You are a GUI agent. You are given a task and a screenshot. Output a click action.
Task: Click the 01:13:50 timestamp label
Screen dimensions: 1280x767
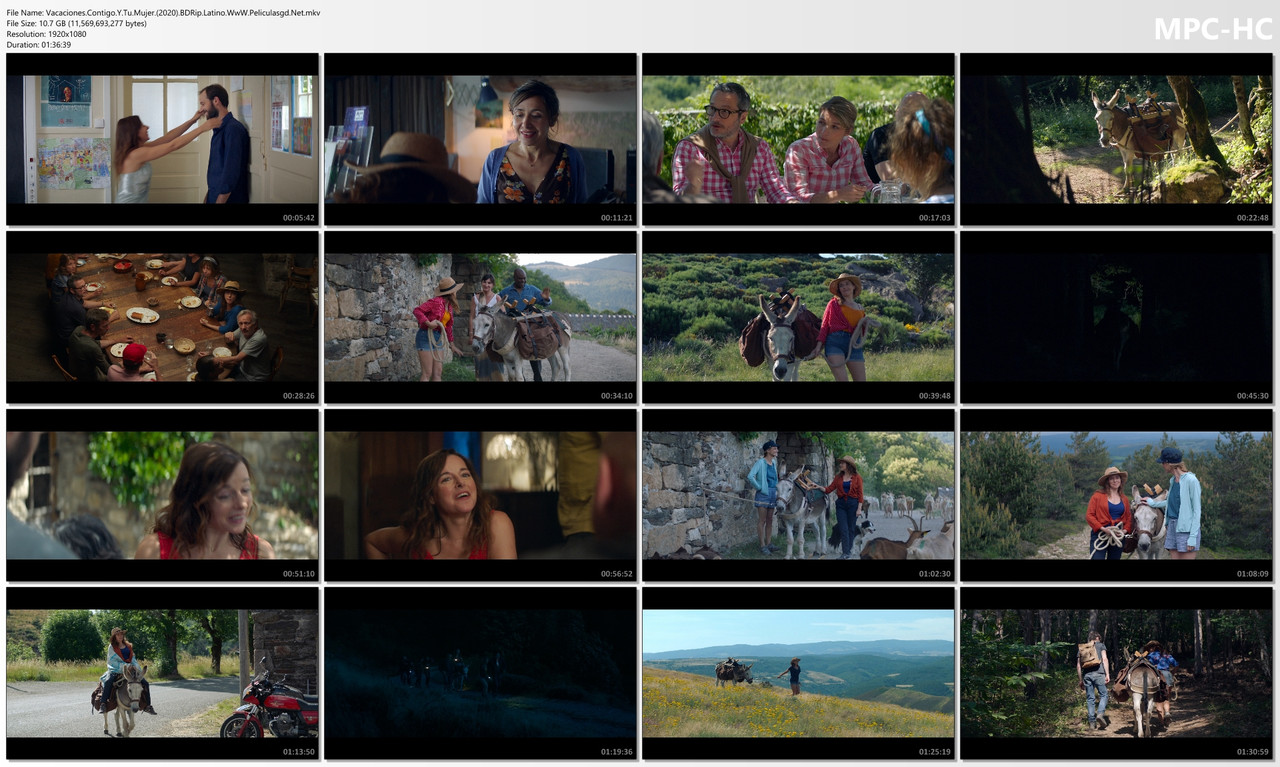(x=298, y=751)
